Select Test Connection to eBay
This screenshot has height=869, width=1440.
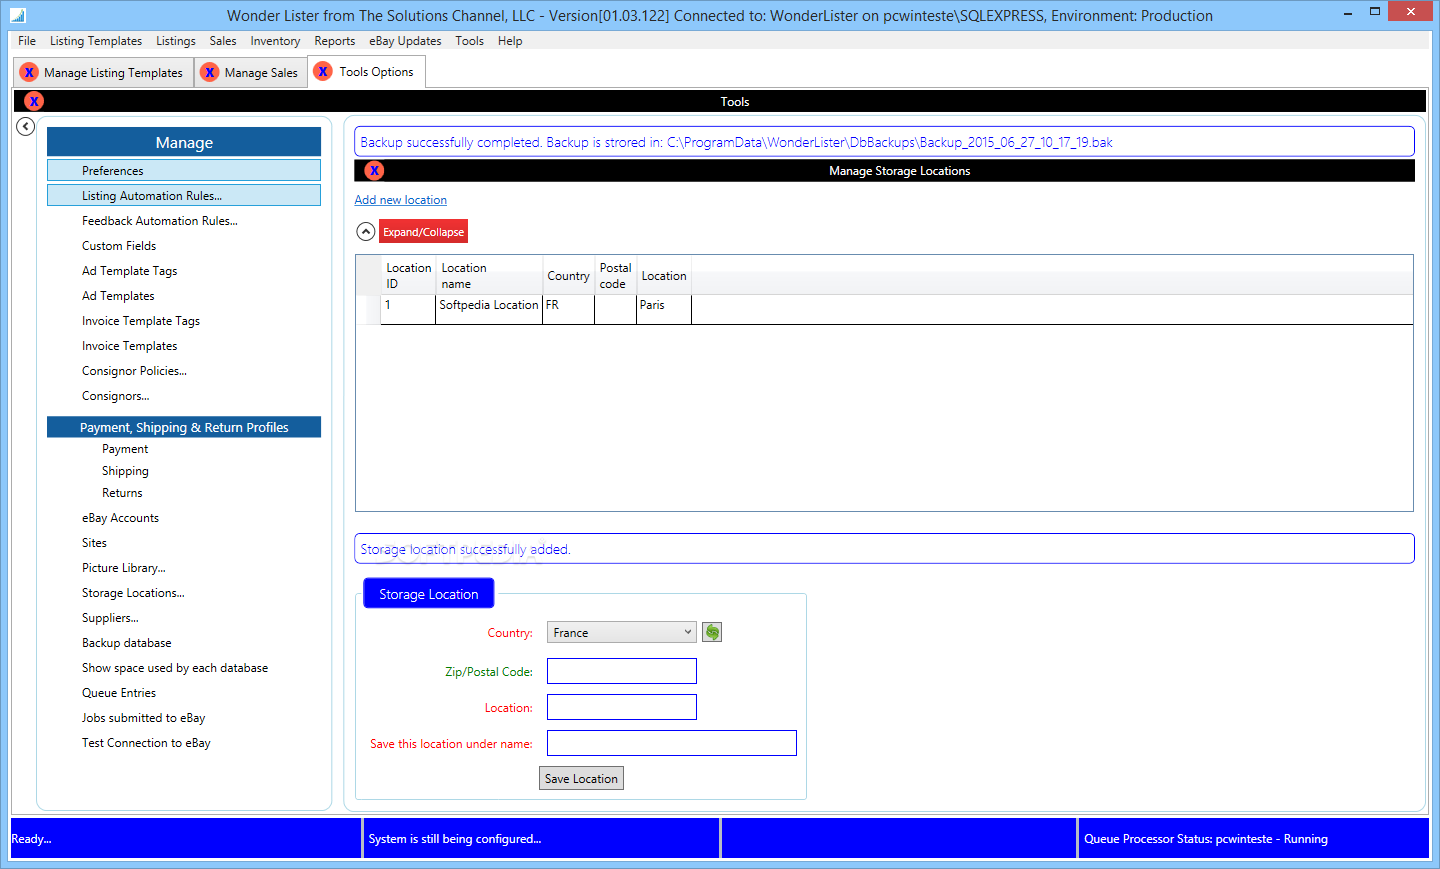pos(146,743)
